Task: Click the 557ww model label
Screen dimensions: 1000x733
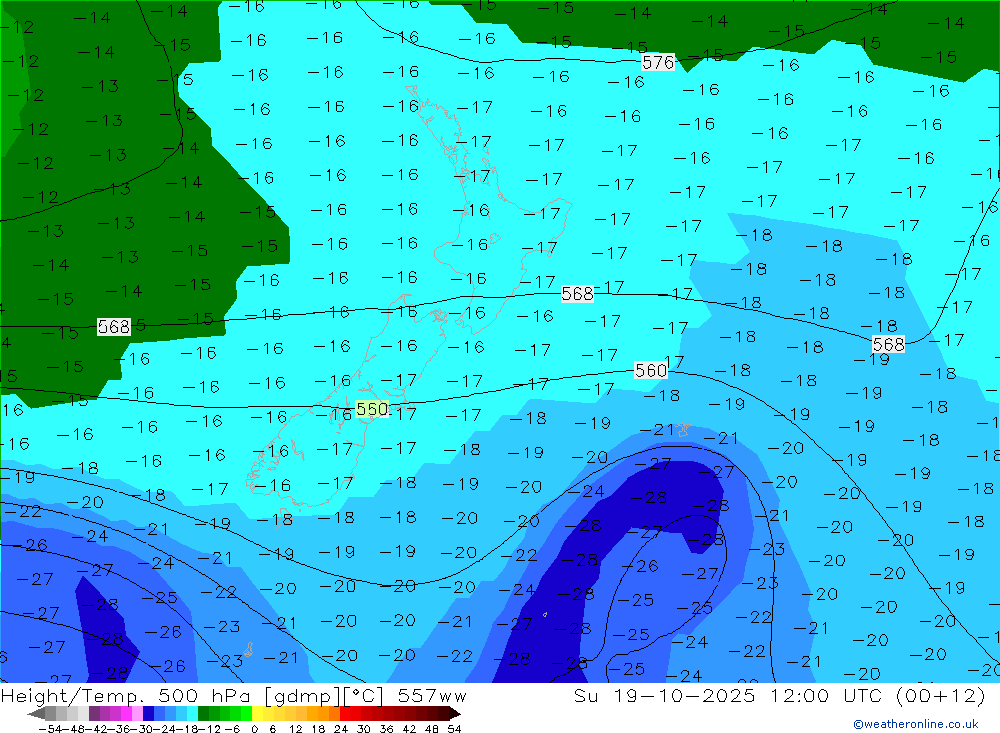Action: tap(432, 696)
